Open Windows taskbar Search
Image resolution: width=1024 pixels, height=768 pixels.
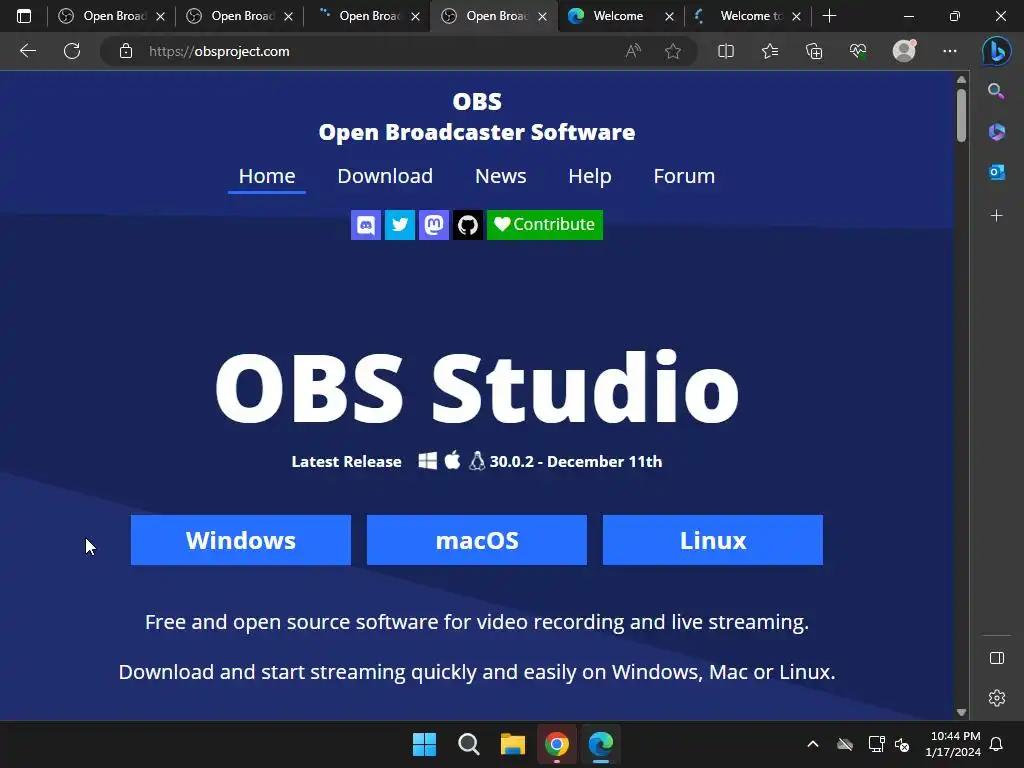[469, 744]
